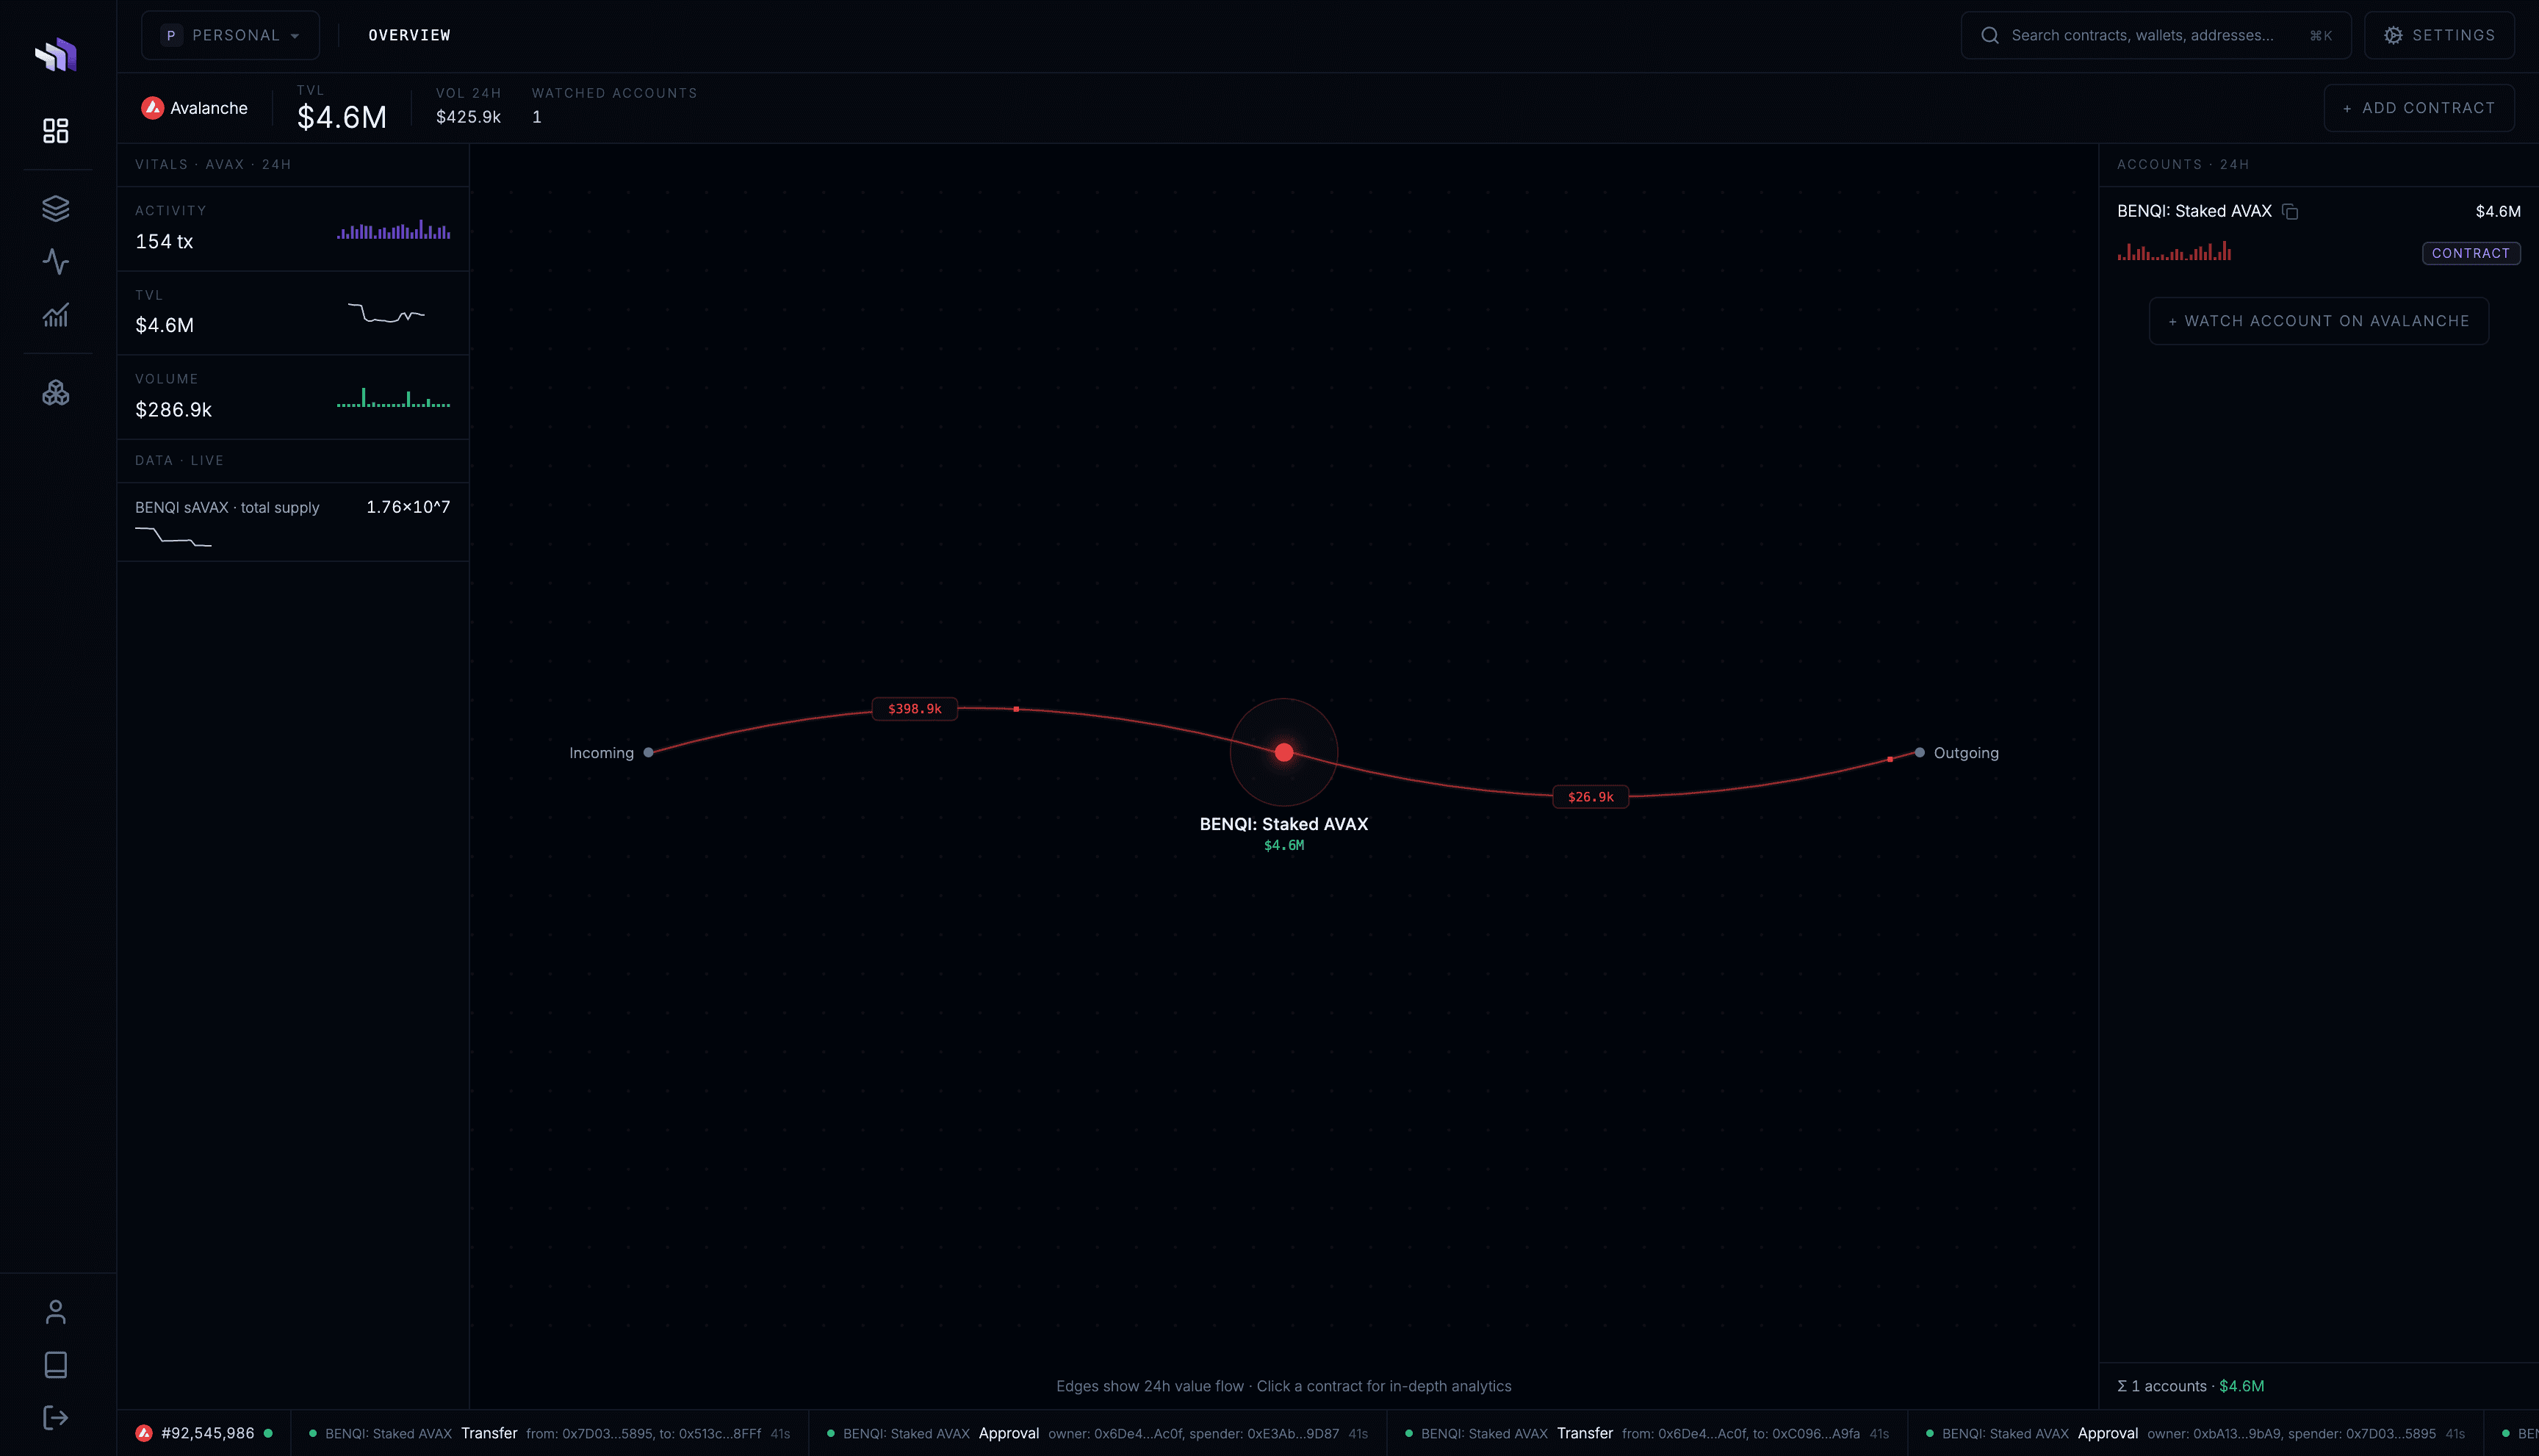Click the BENQI: Staked AVAX graph node

pos(1284,752)
